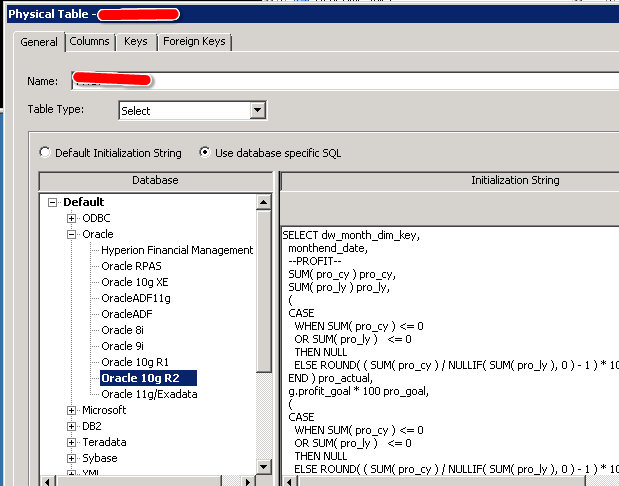Click SQL pane scroll left arrow
The height and width of the screenshot is (486, 619).
(290, 481)
